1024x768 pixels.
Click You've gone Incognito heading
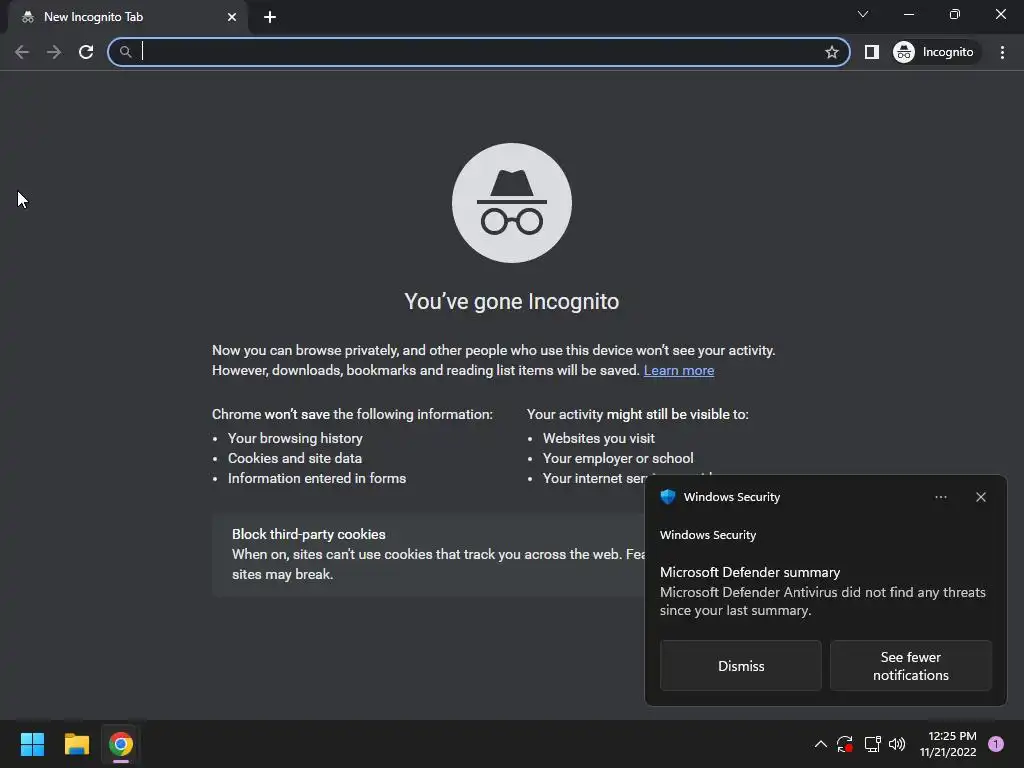511,302
